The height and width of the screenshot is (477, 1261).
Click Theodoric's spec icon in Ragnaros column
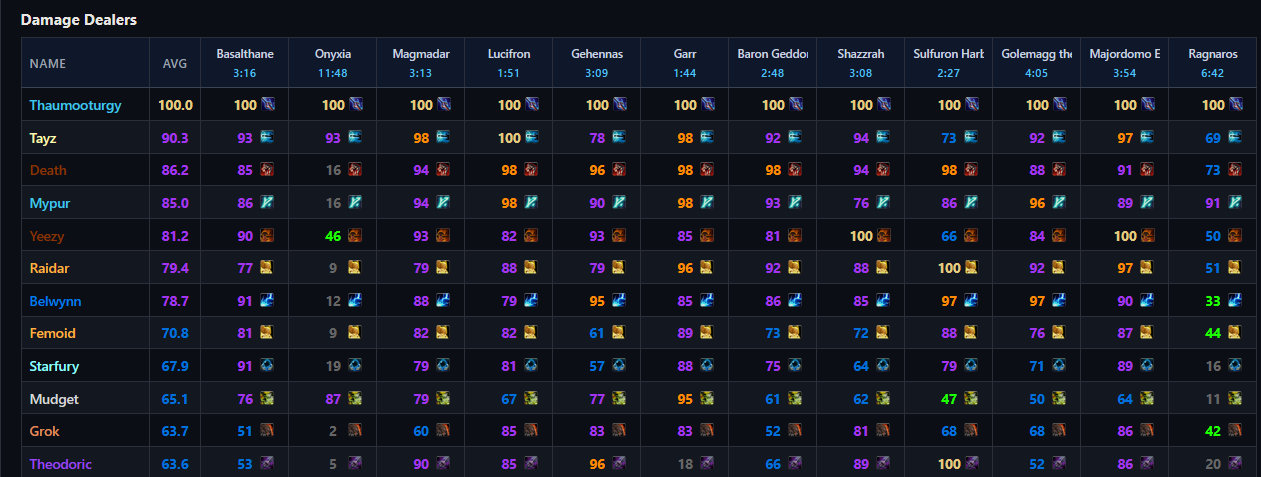pos(1235,464)
